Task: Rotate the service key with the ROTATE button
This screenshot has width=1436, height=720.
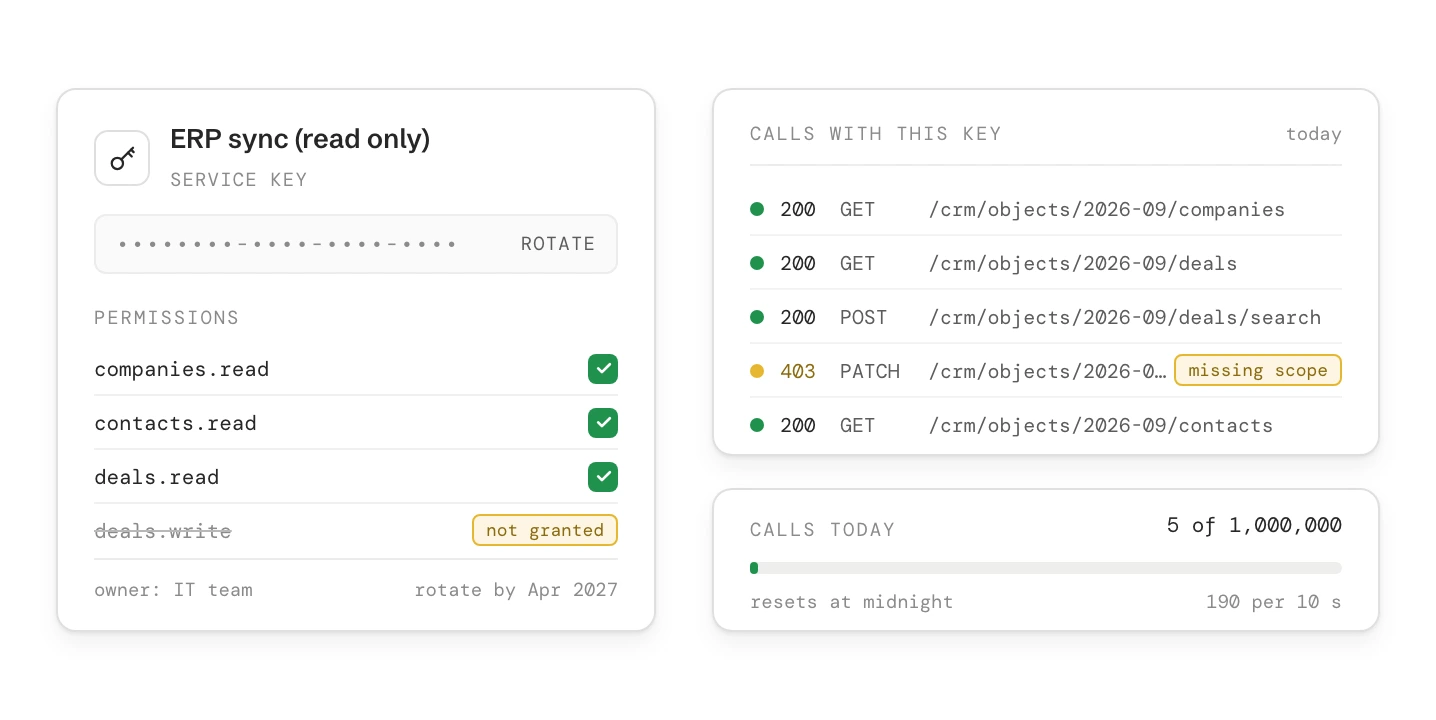Action: pos(558,244)
